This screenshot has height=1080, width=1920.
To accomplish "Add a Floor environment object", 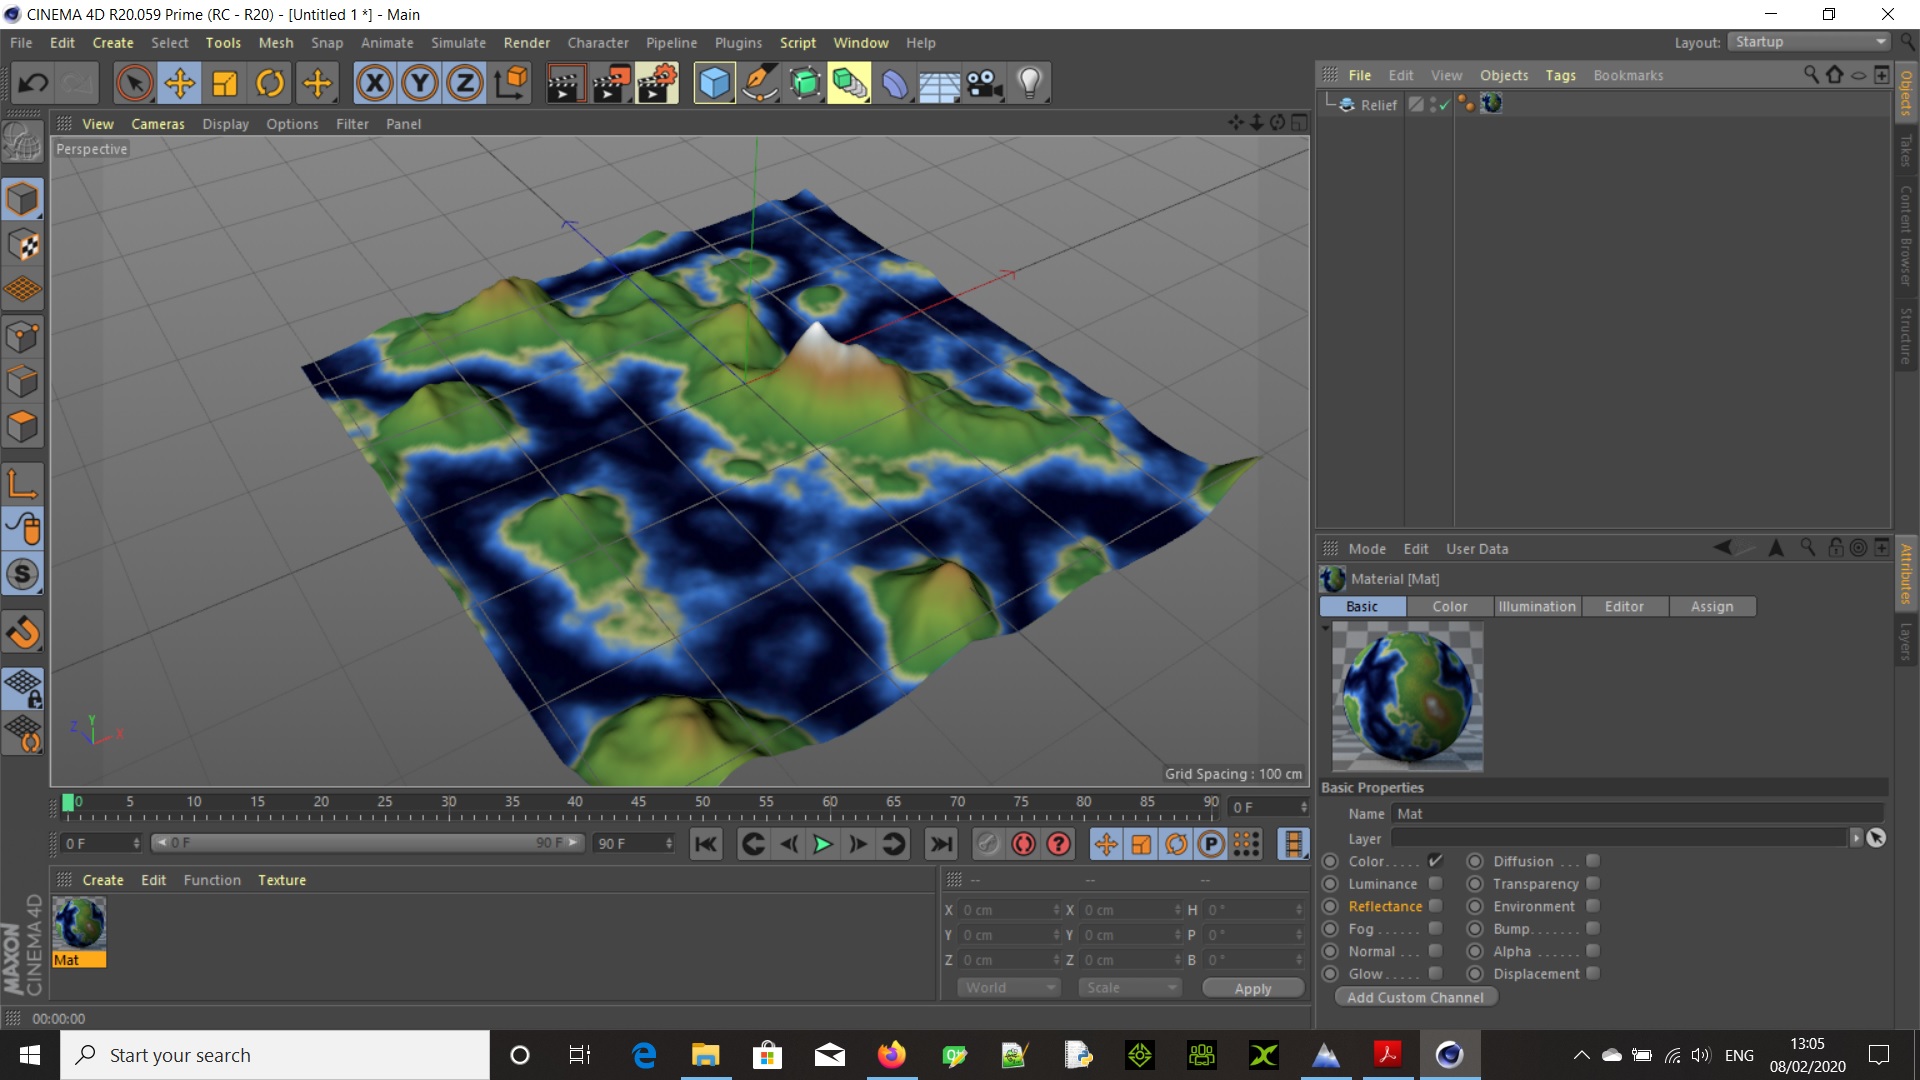I will click(940, 83).
